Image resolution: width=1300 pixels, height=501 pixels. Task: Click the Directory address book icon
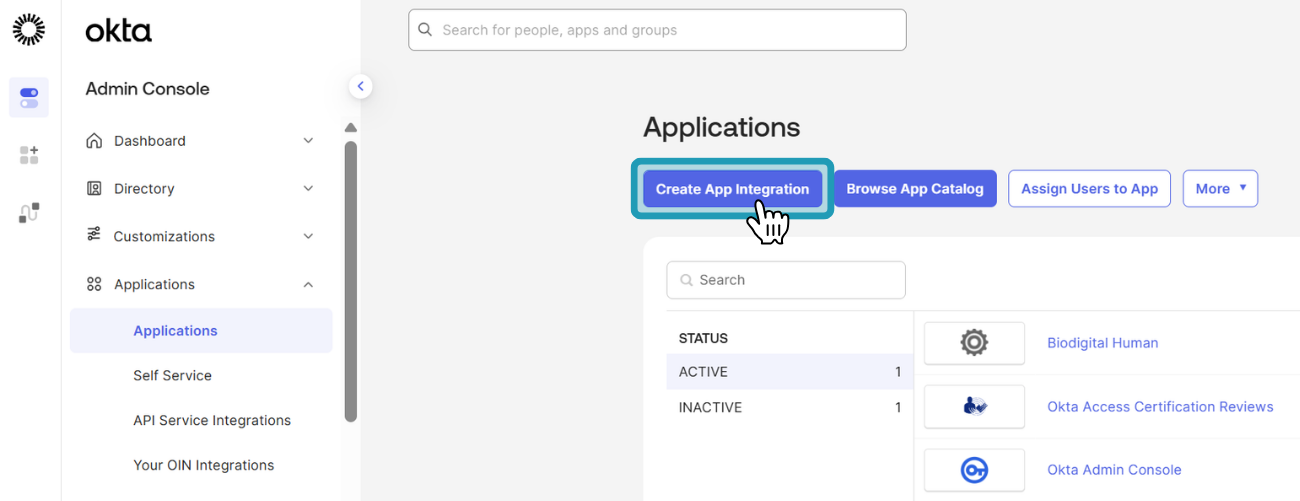tap(94, 188)
